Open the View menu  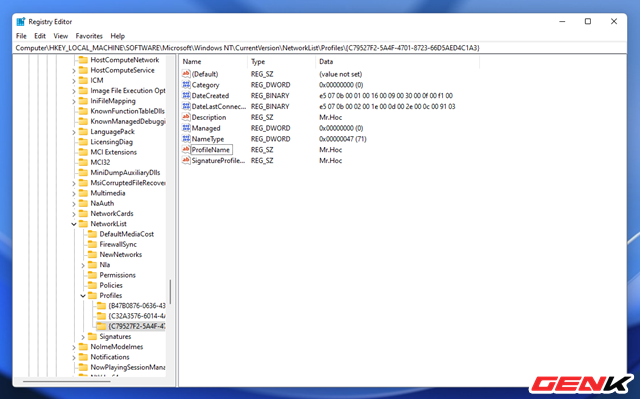tap(60, 36)
